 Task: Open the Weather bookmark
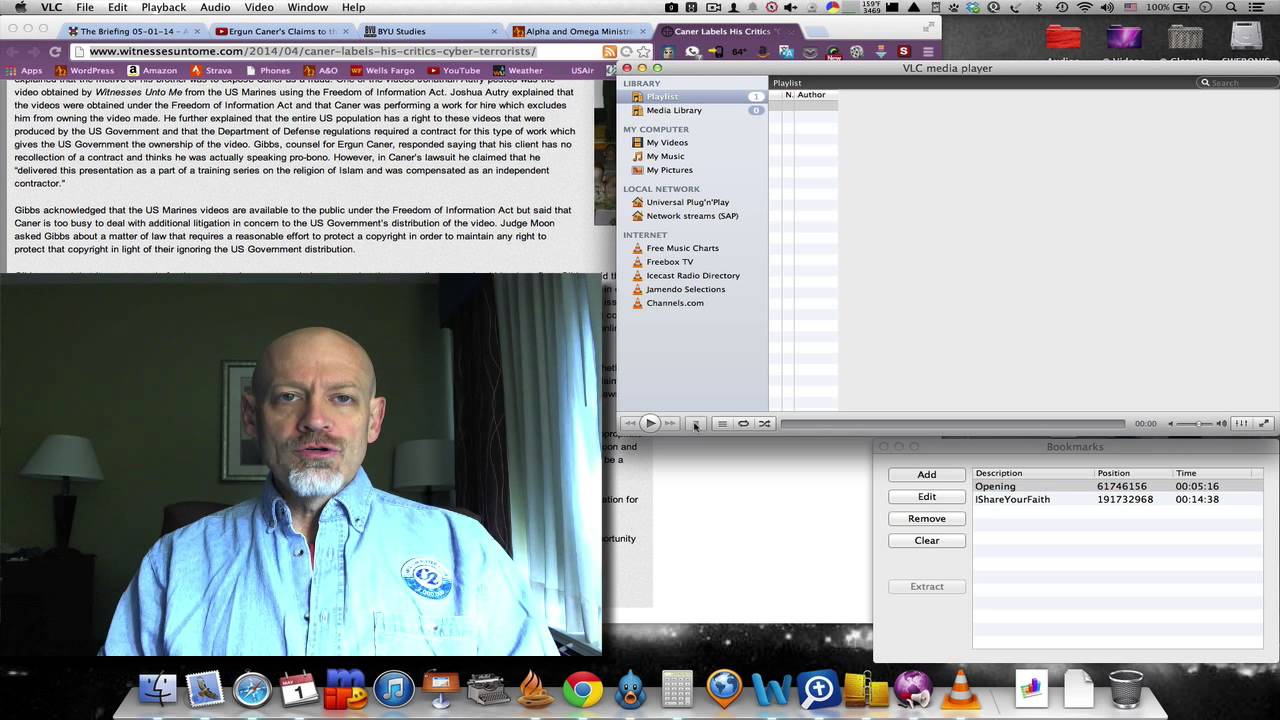click(518, 71)
